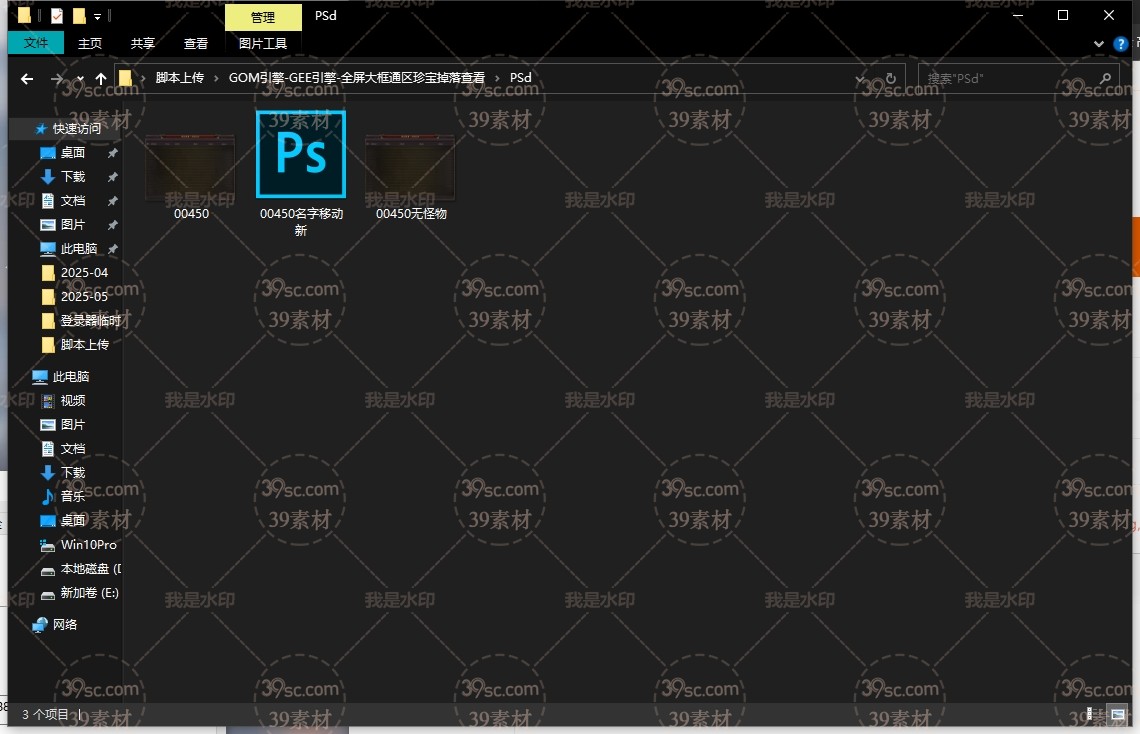The width and height of the screenshot is (1140, 734).
Task: Expand the address bar history dropdown
Action: (860, 78)
